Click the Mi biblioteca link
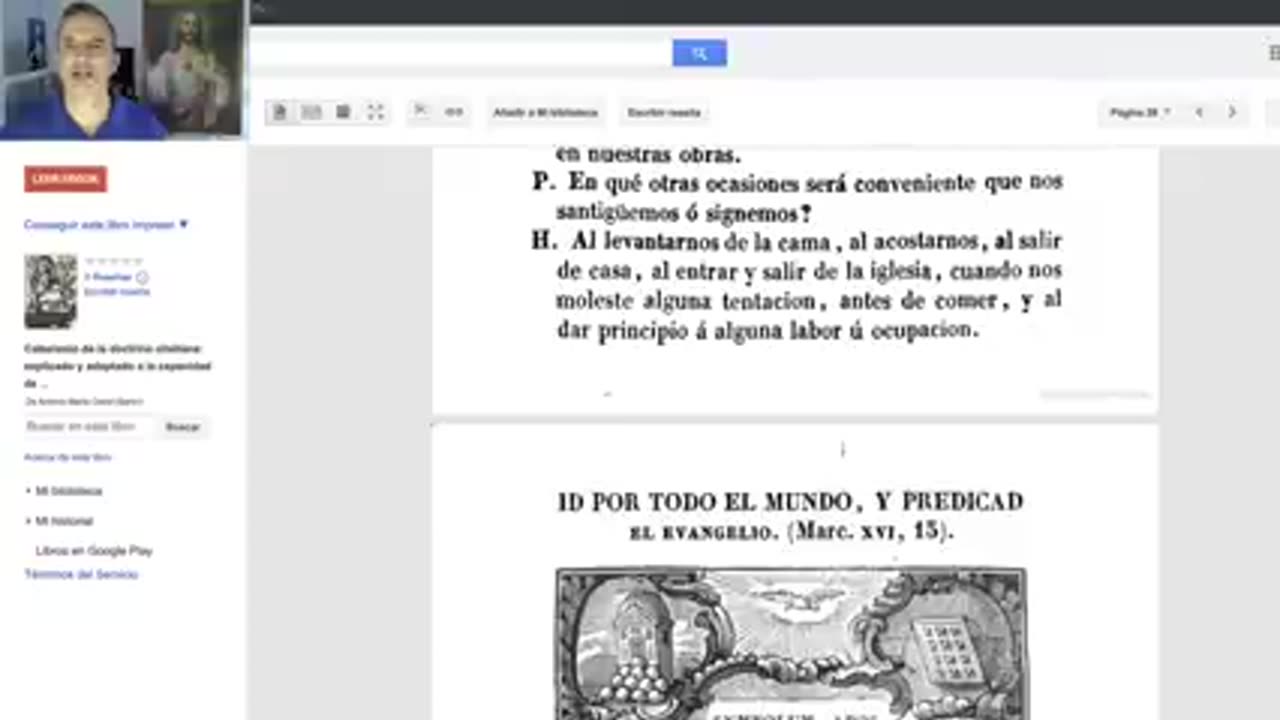The width and height of the screenshot is (1280, 720). [x=69, y=491]
